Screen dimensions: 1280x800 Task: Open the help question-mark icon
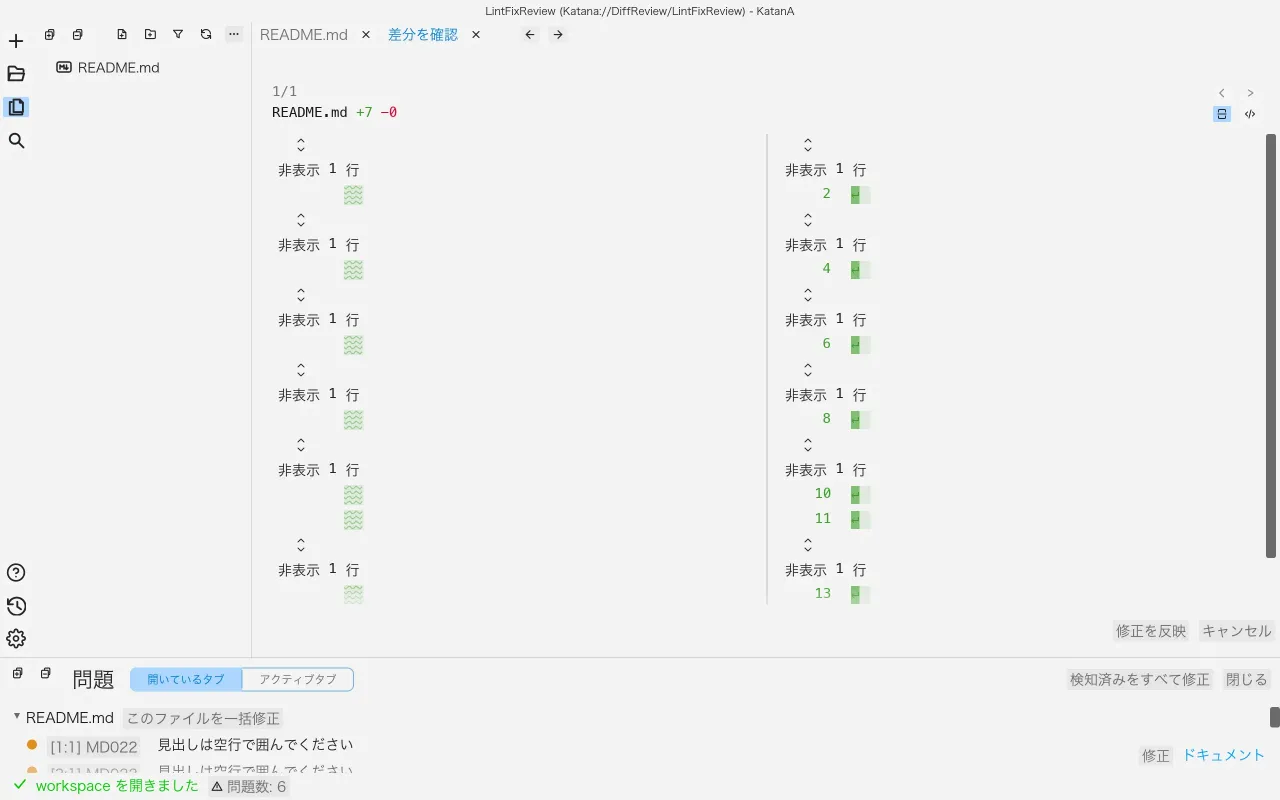16,573
